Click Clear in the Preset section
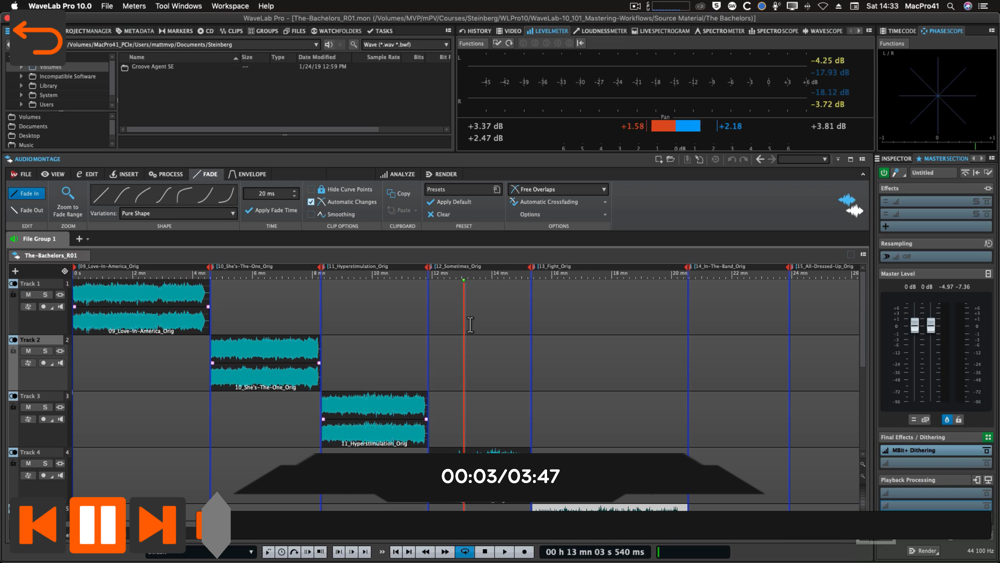Screen dimensions: 1000x563 (439, 214)
